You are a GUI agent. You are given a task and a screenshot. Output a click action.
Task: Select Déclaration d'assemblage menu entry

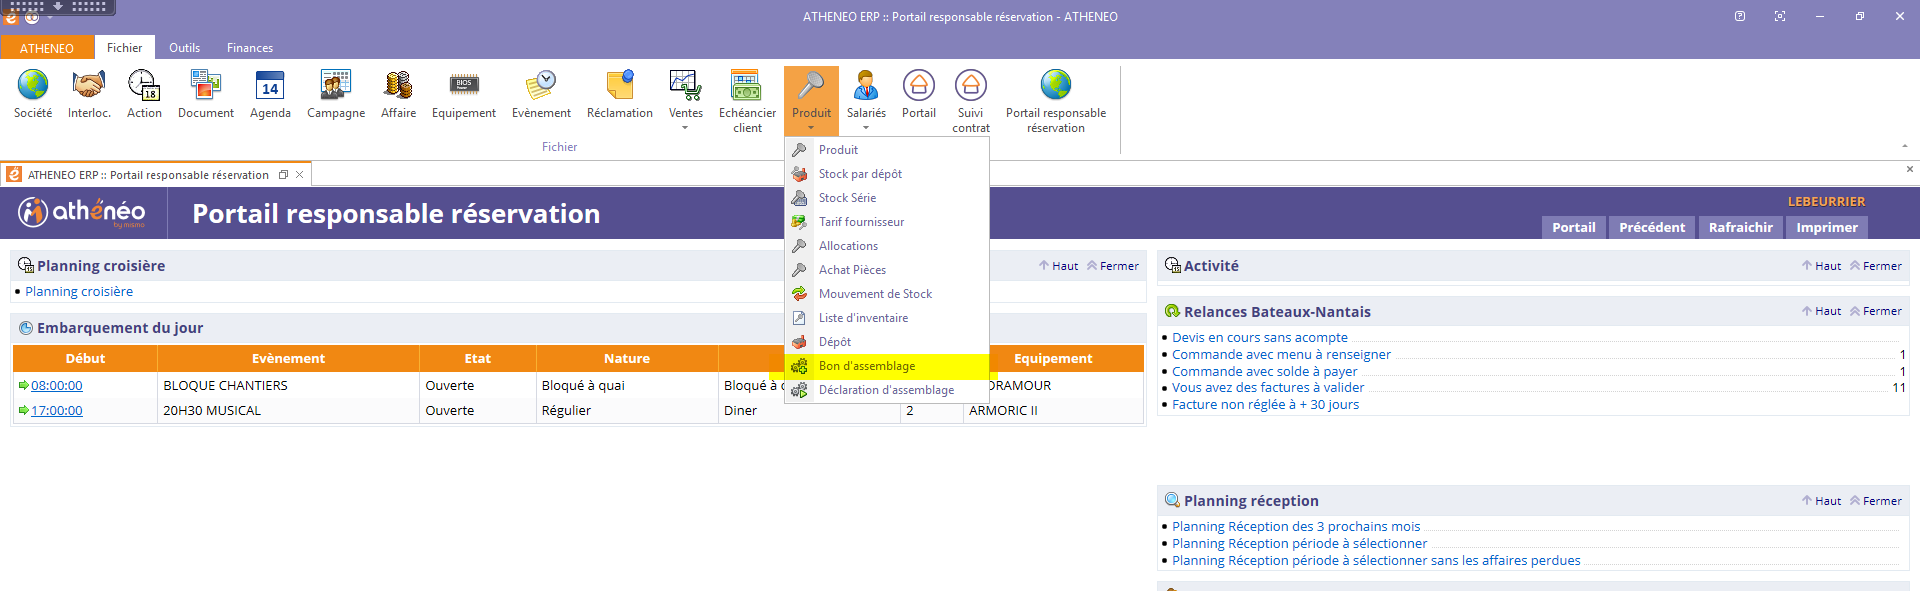pyautogui.click(x=887, y=390)
